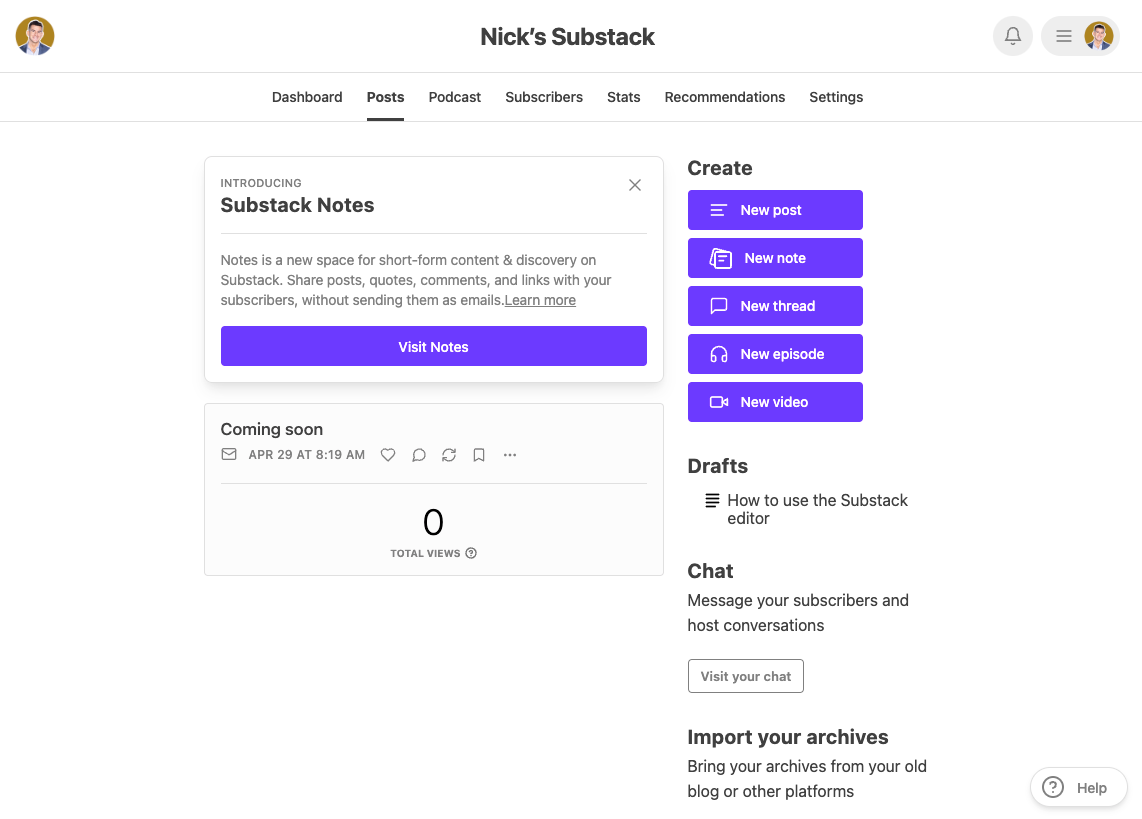1142x819 pixels.
Task: Create a New post
Action: pyautogui.click(x=775, y=210)
